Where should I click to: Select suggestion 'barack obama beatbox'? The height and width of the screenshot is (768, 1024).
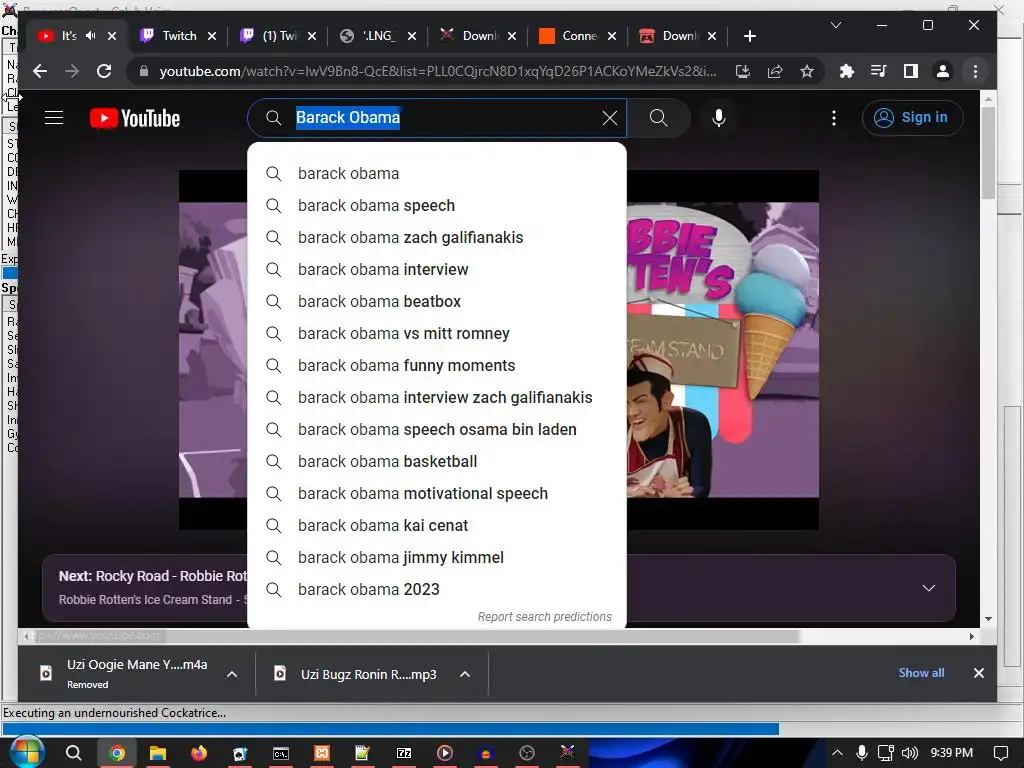[436, 302]
